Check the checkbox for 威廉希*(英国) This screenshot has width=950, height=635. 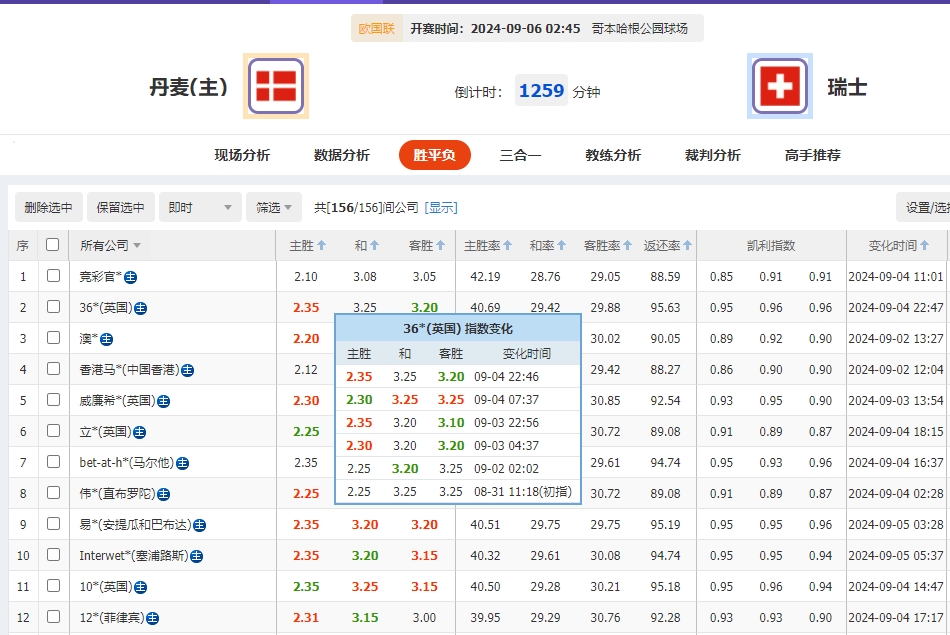tap(54, 400)
